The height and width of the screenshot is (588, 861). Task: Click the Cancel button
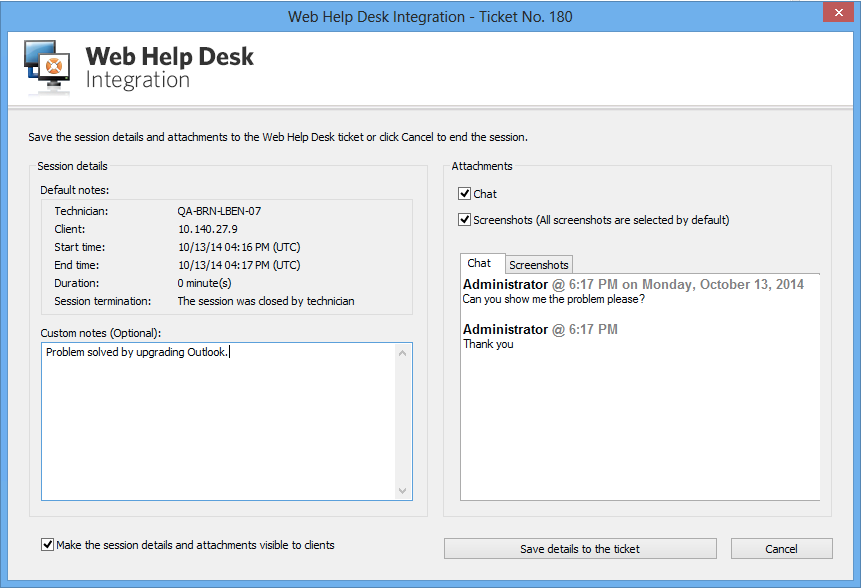coord(781,548)
